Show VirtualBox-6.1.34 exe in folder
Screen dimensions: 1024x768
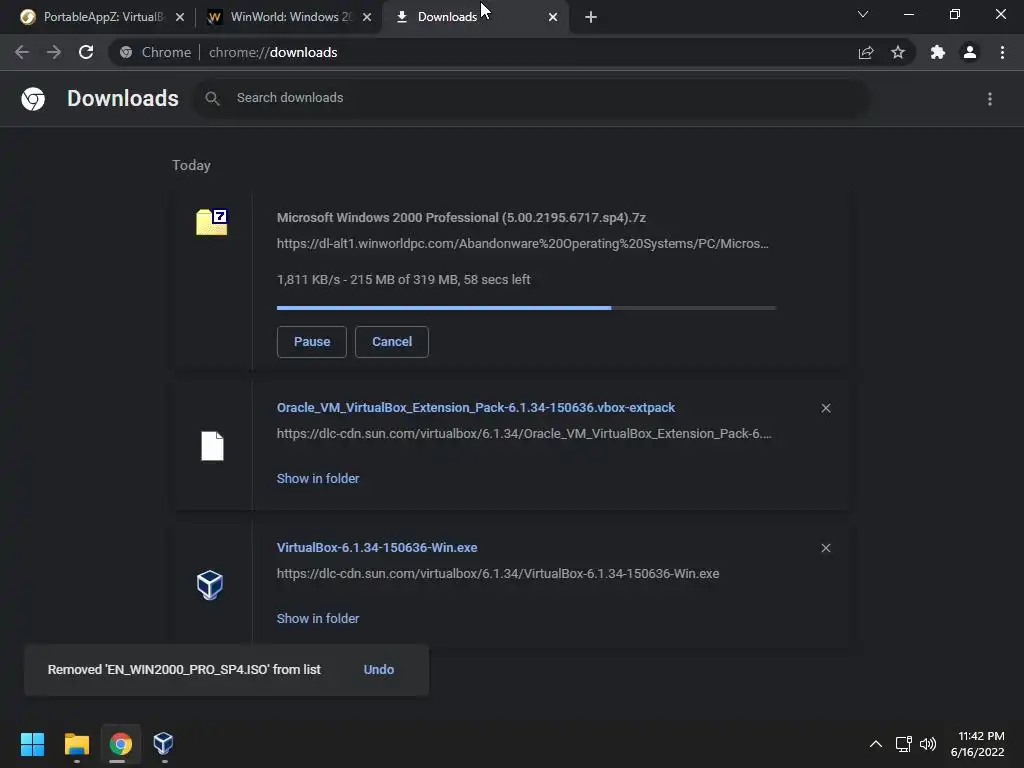point(318,618)
